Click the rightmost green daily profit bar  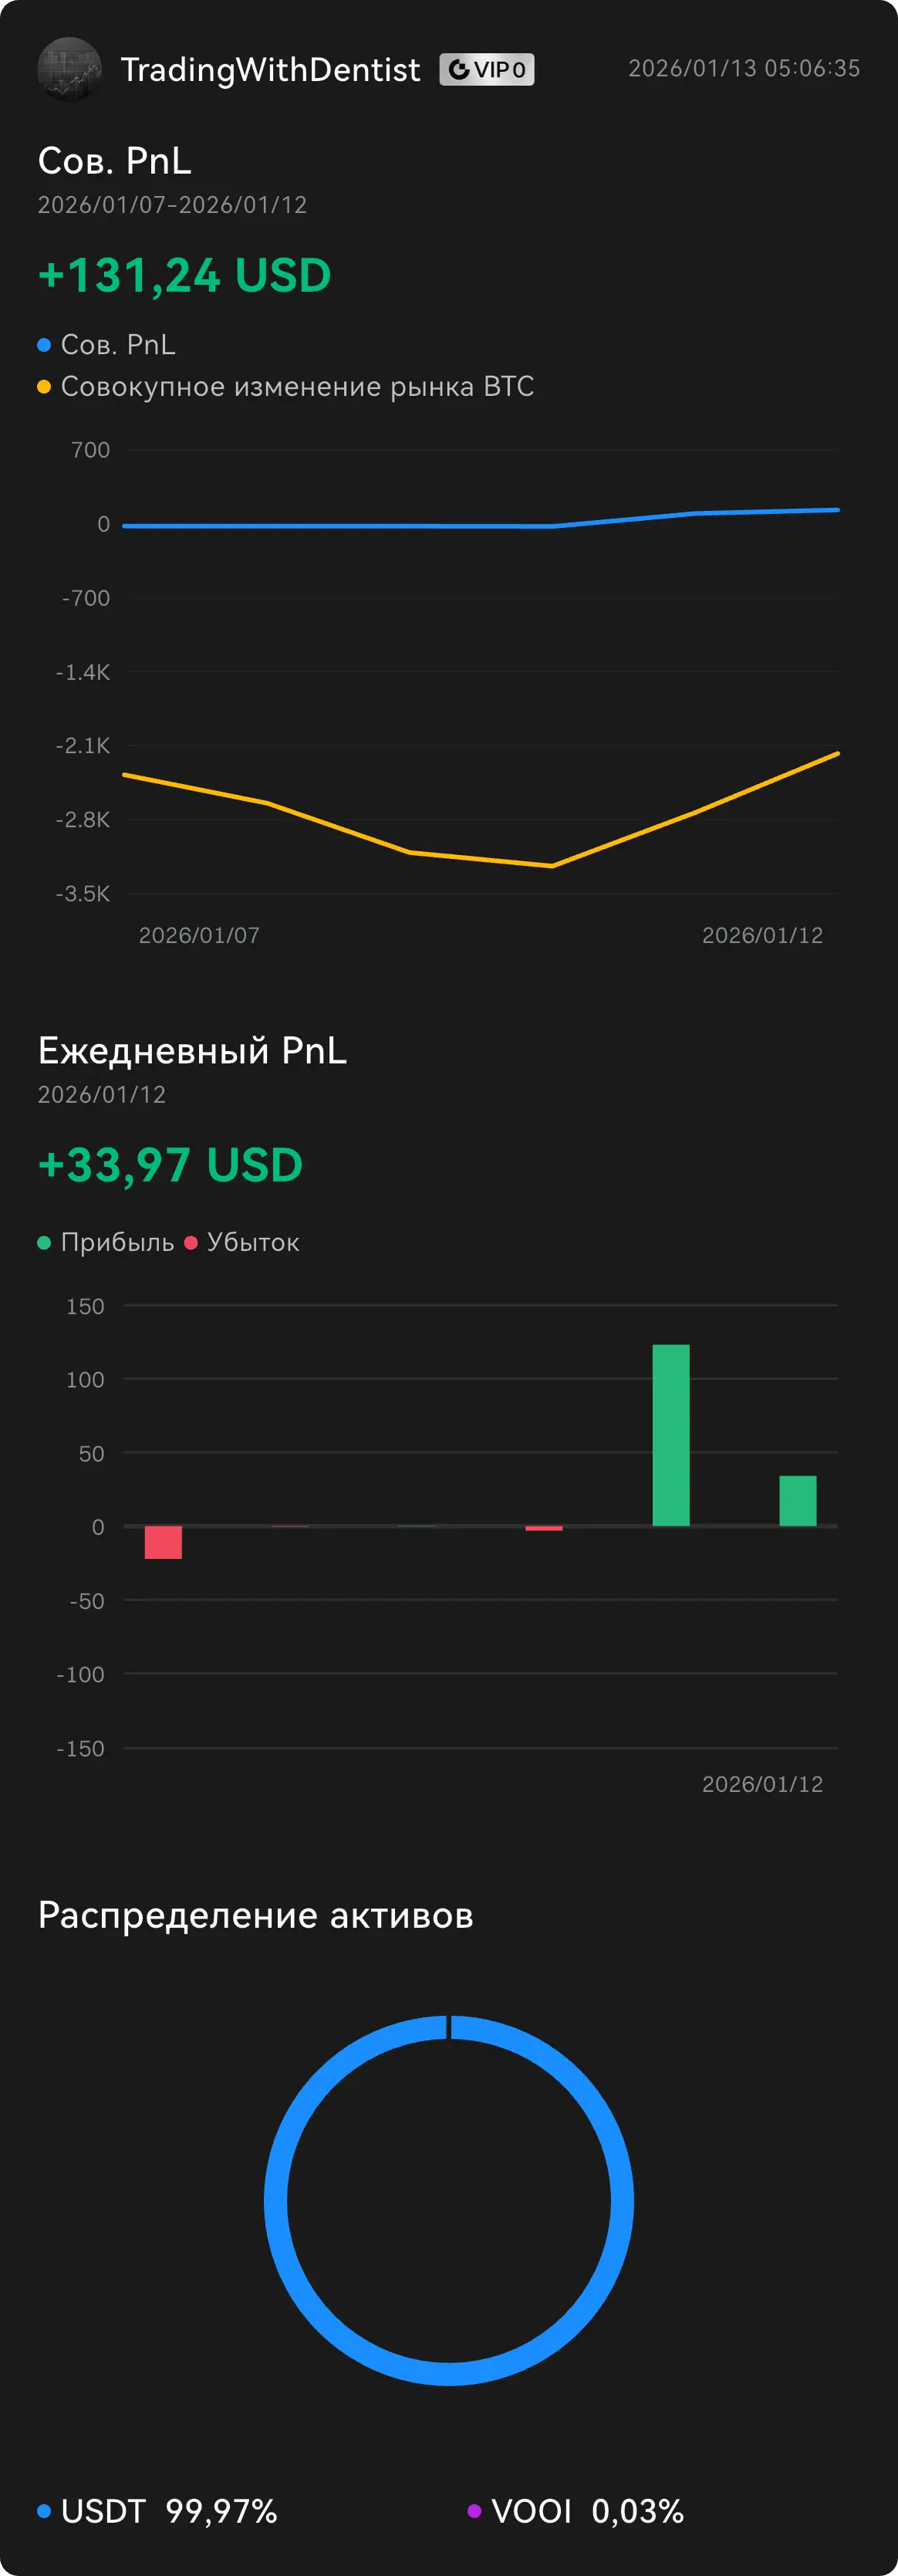[798, 1501]
